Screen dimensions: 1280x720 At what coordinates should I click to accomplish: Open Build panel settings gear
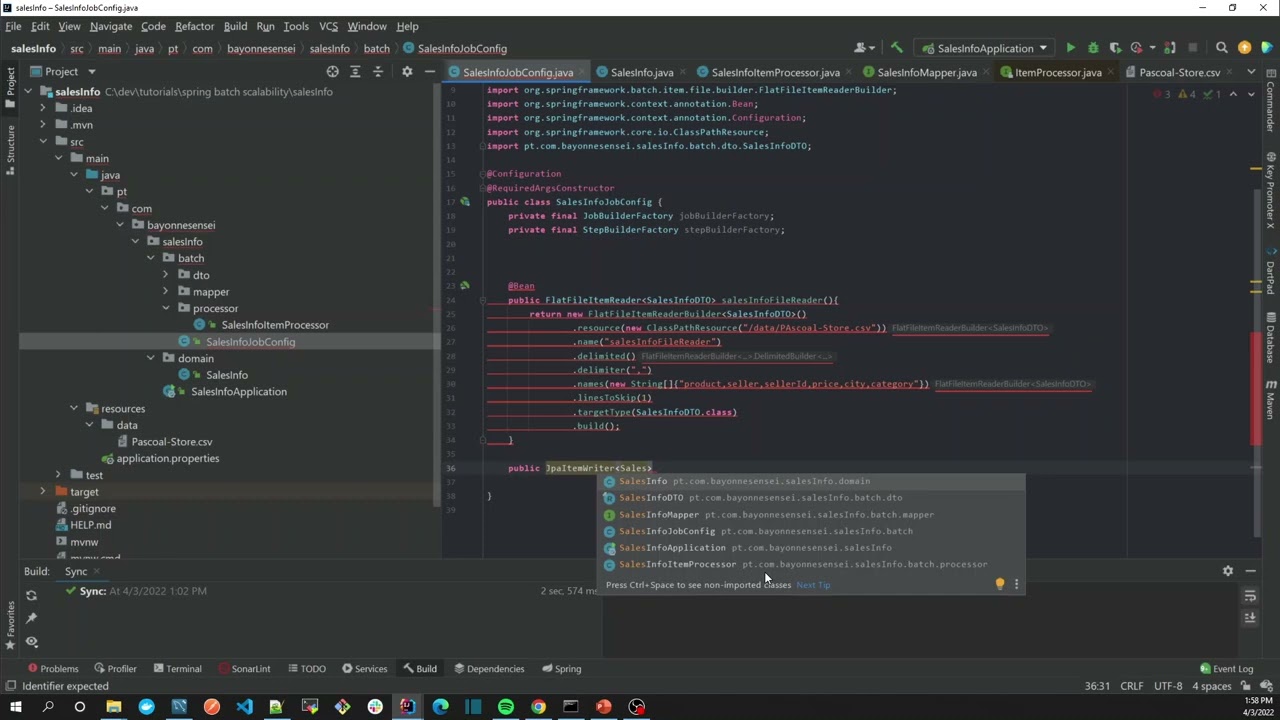click(1228, 571)
